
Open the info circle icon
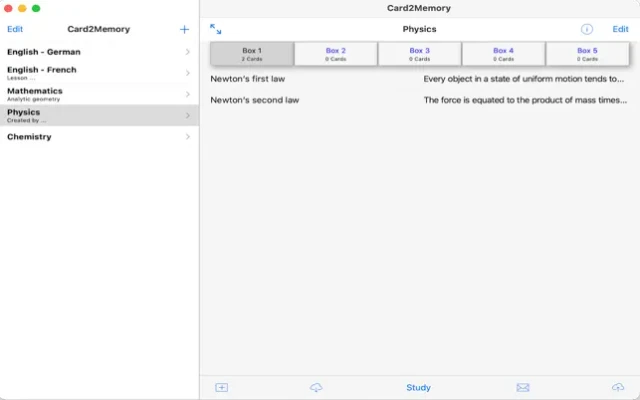[587, 29]
